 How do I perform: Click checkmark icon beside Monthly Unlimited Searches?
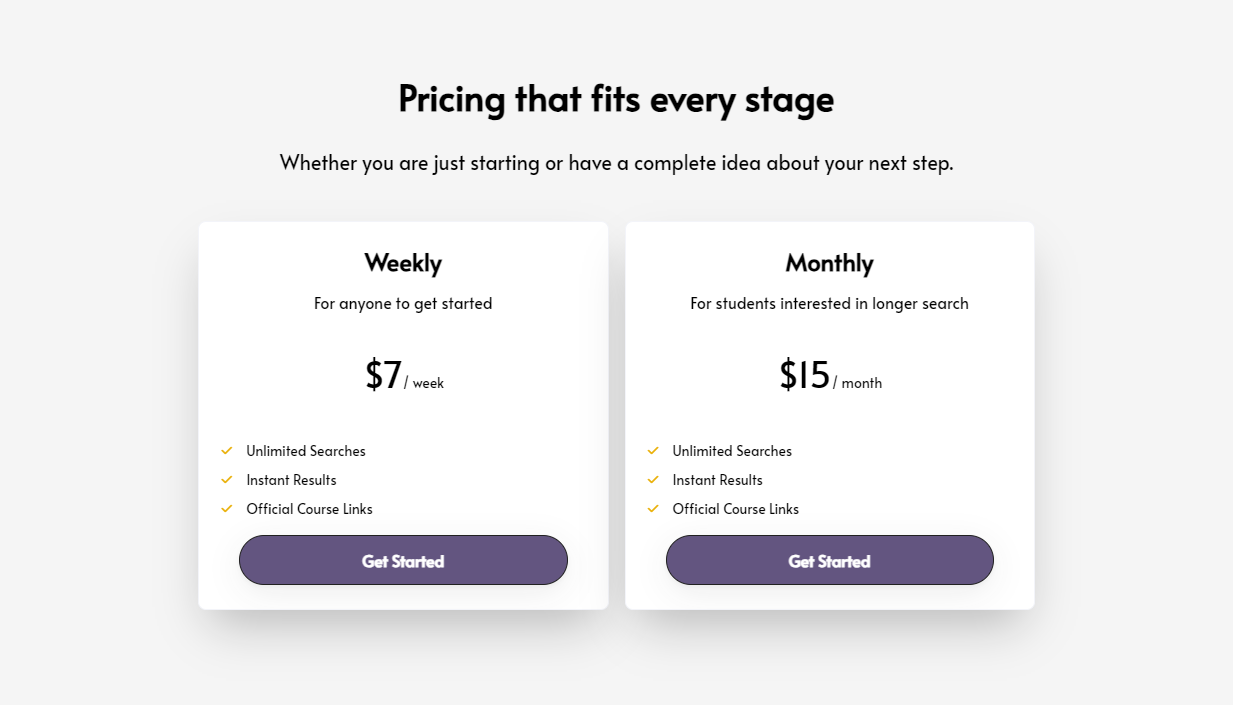click(x=653, y=451)
